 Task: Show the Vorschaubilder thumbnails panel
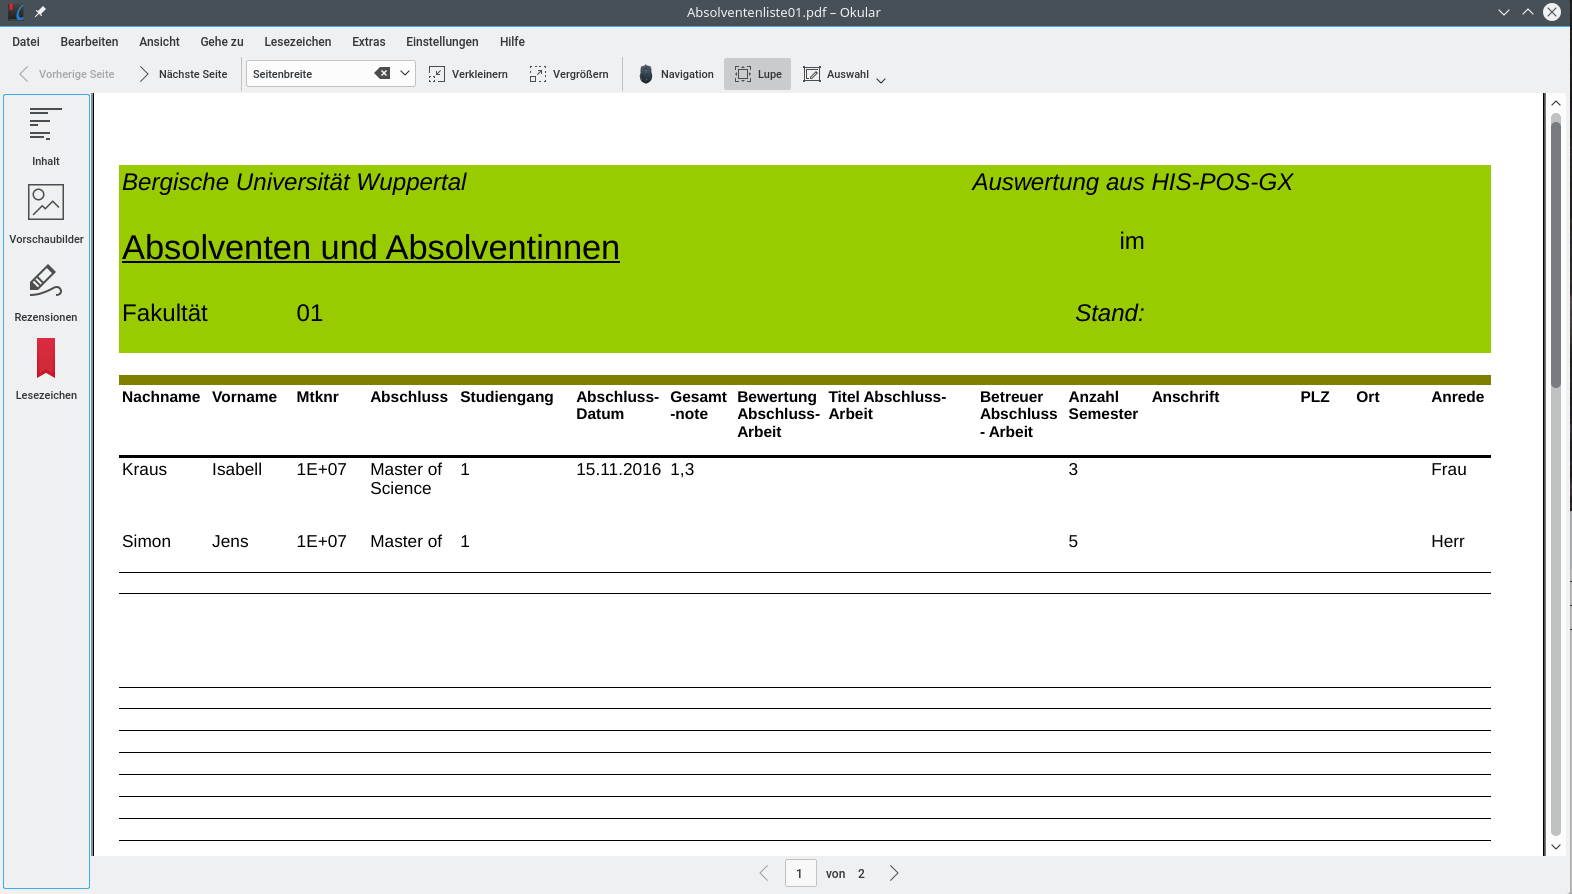46,214
